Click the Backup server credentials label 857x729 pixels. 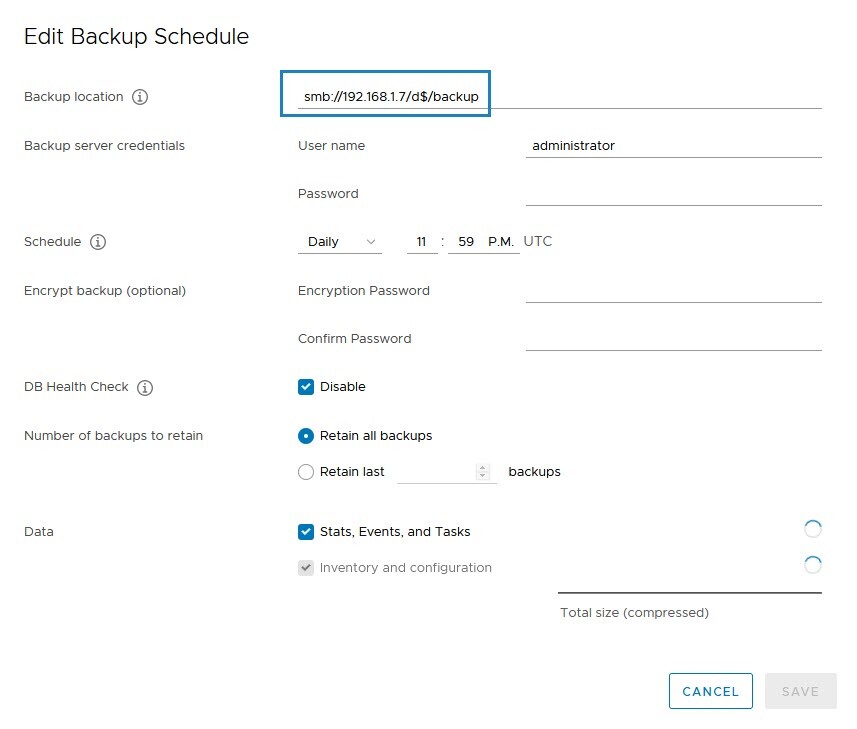[x=104, y=146]
